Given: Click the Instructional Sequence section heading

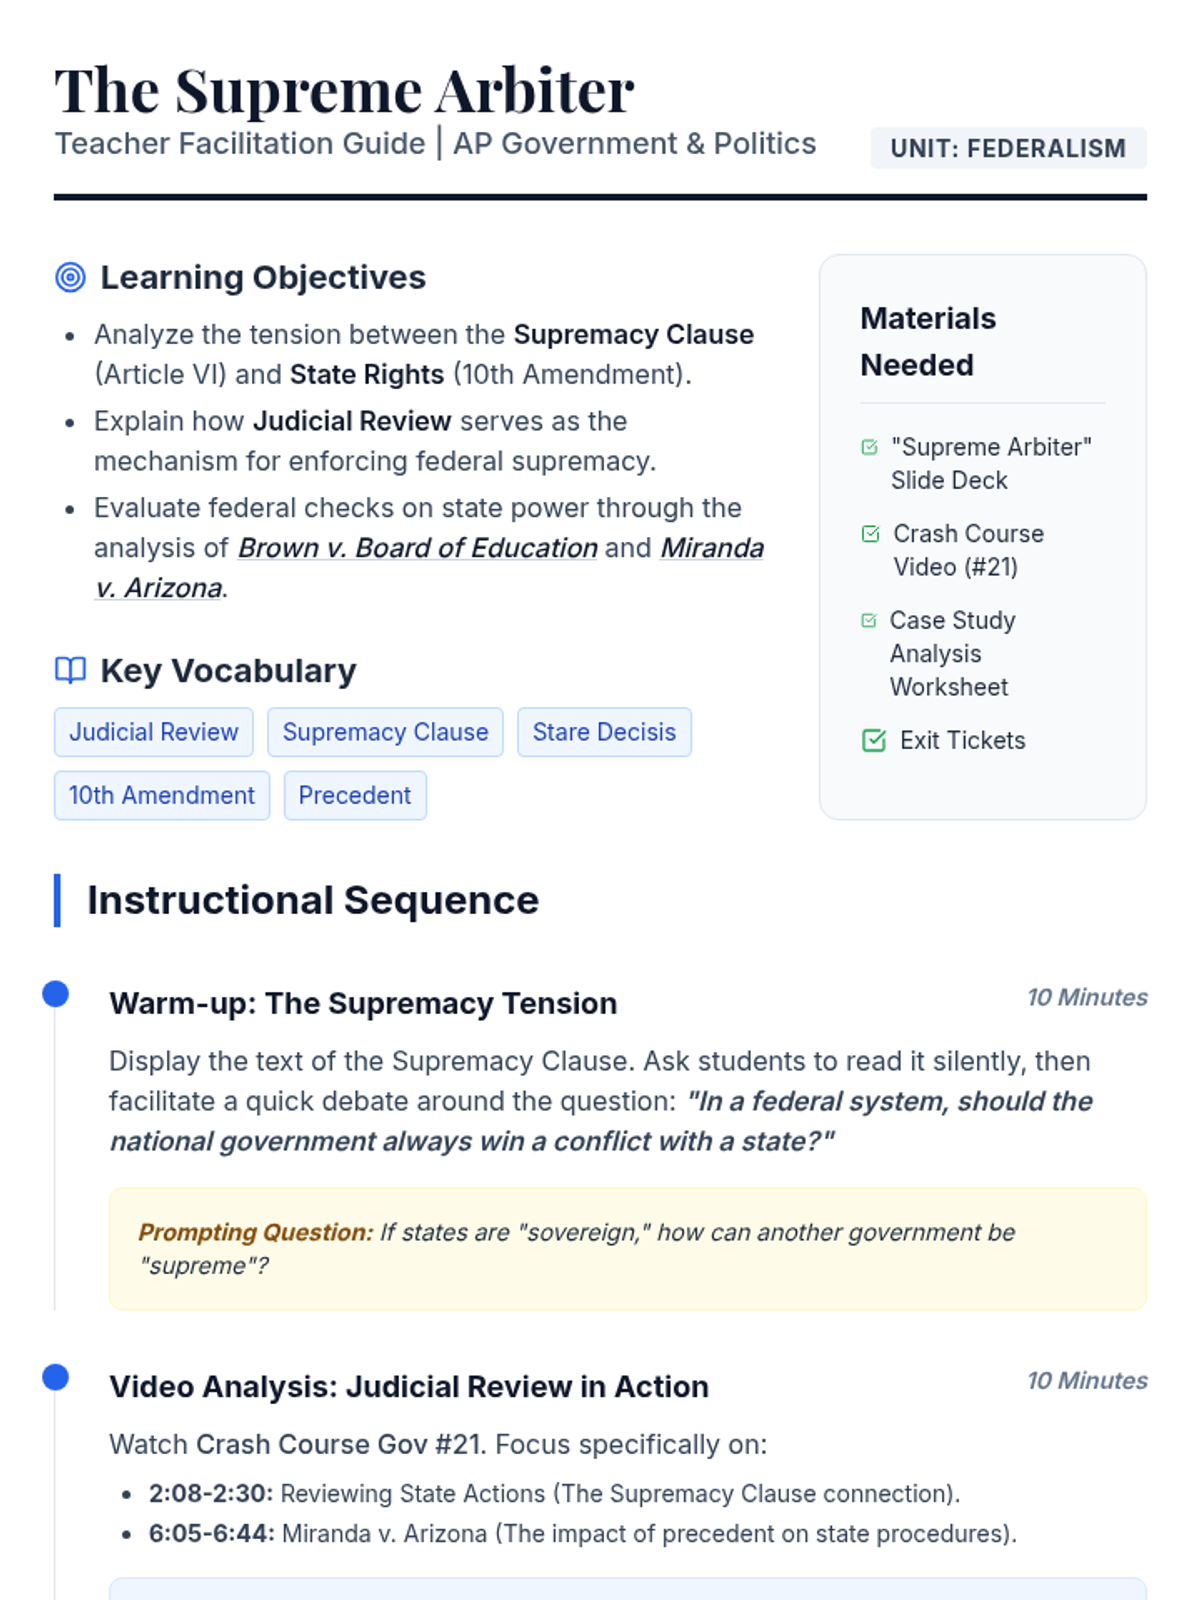Looking at the screenshot, I should [313, 900].
